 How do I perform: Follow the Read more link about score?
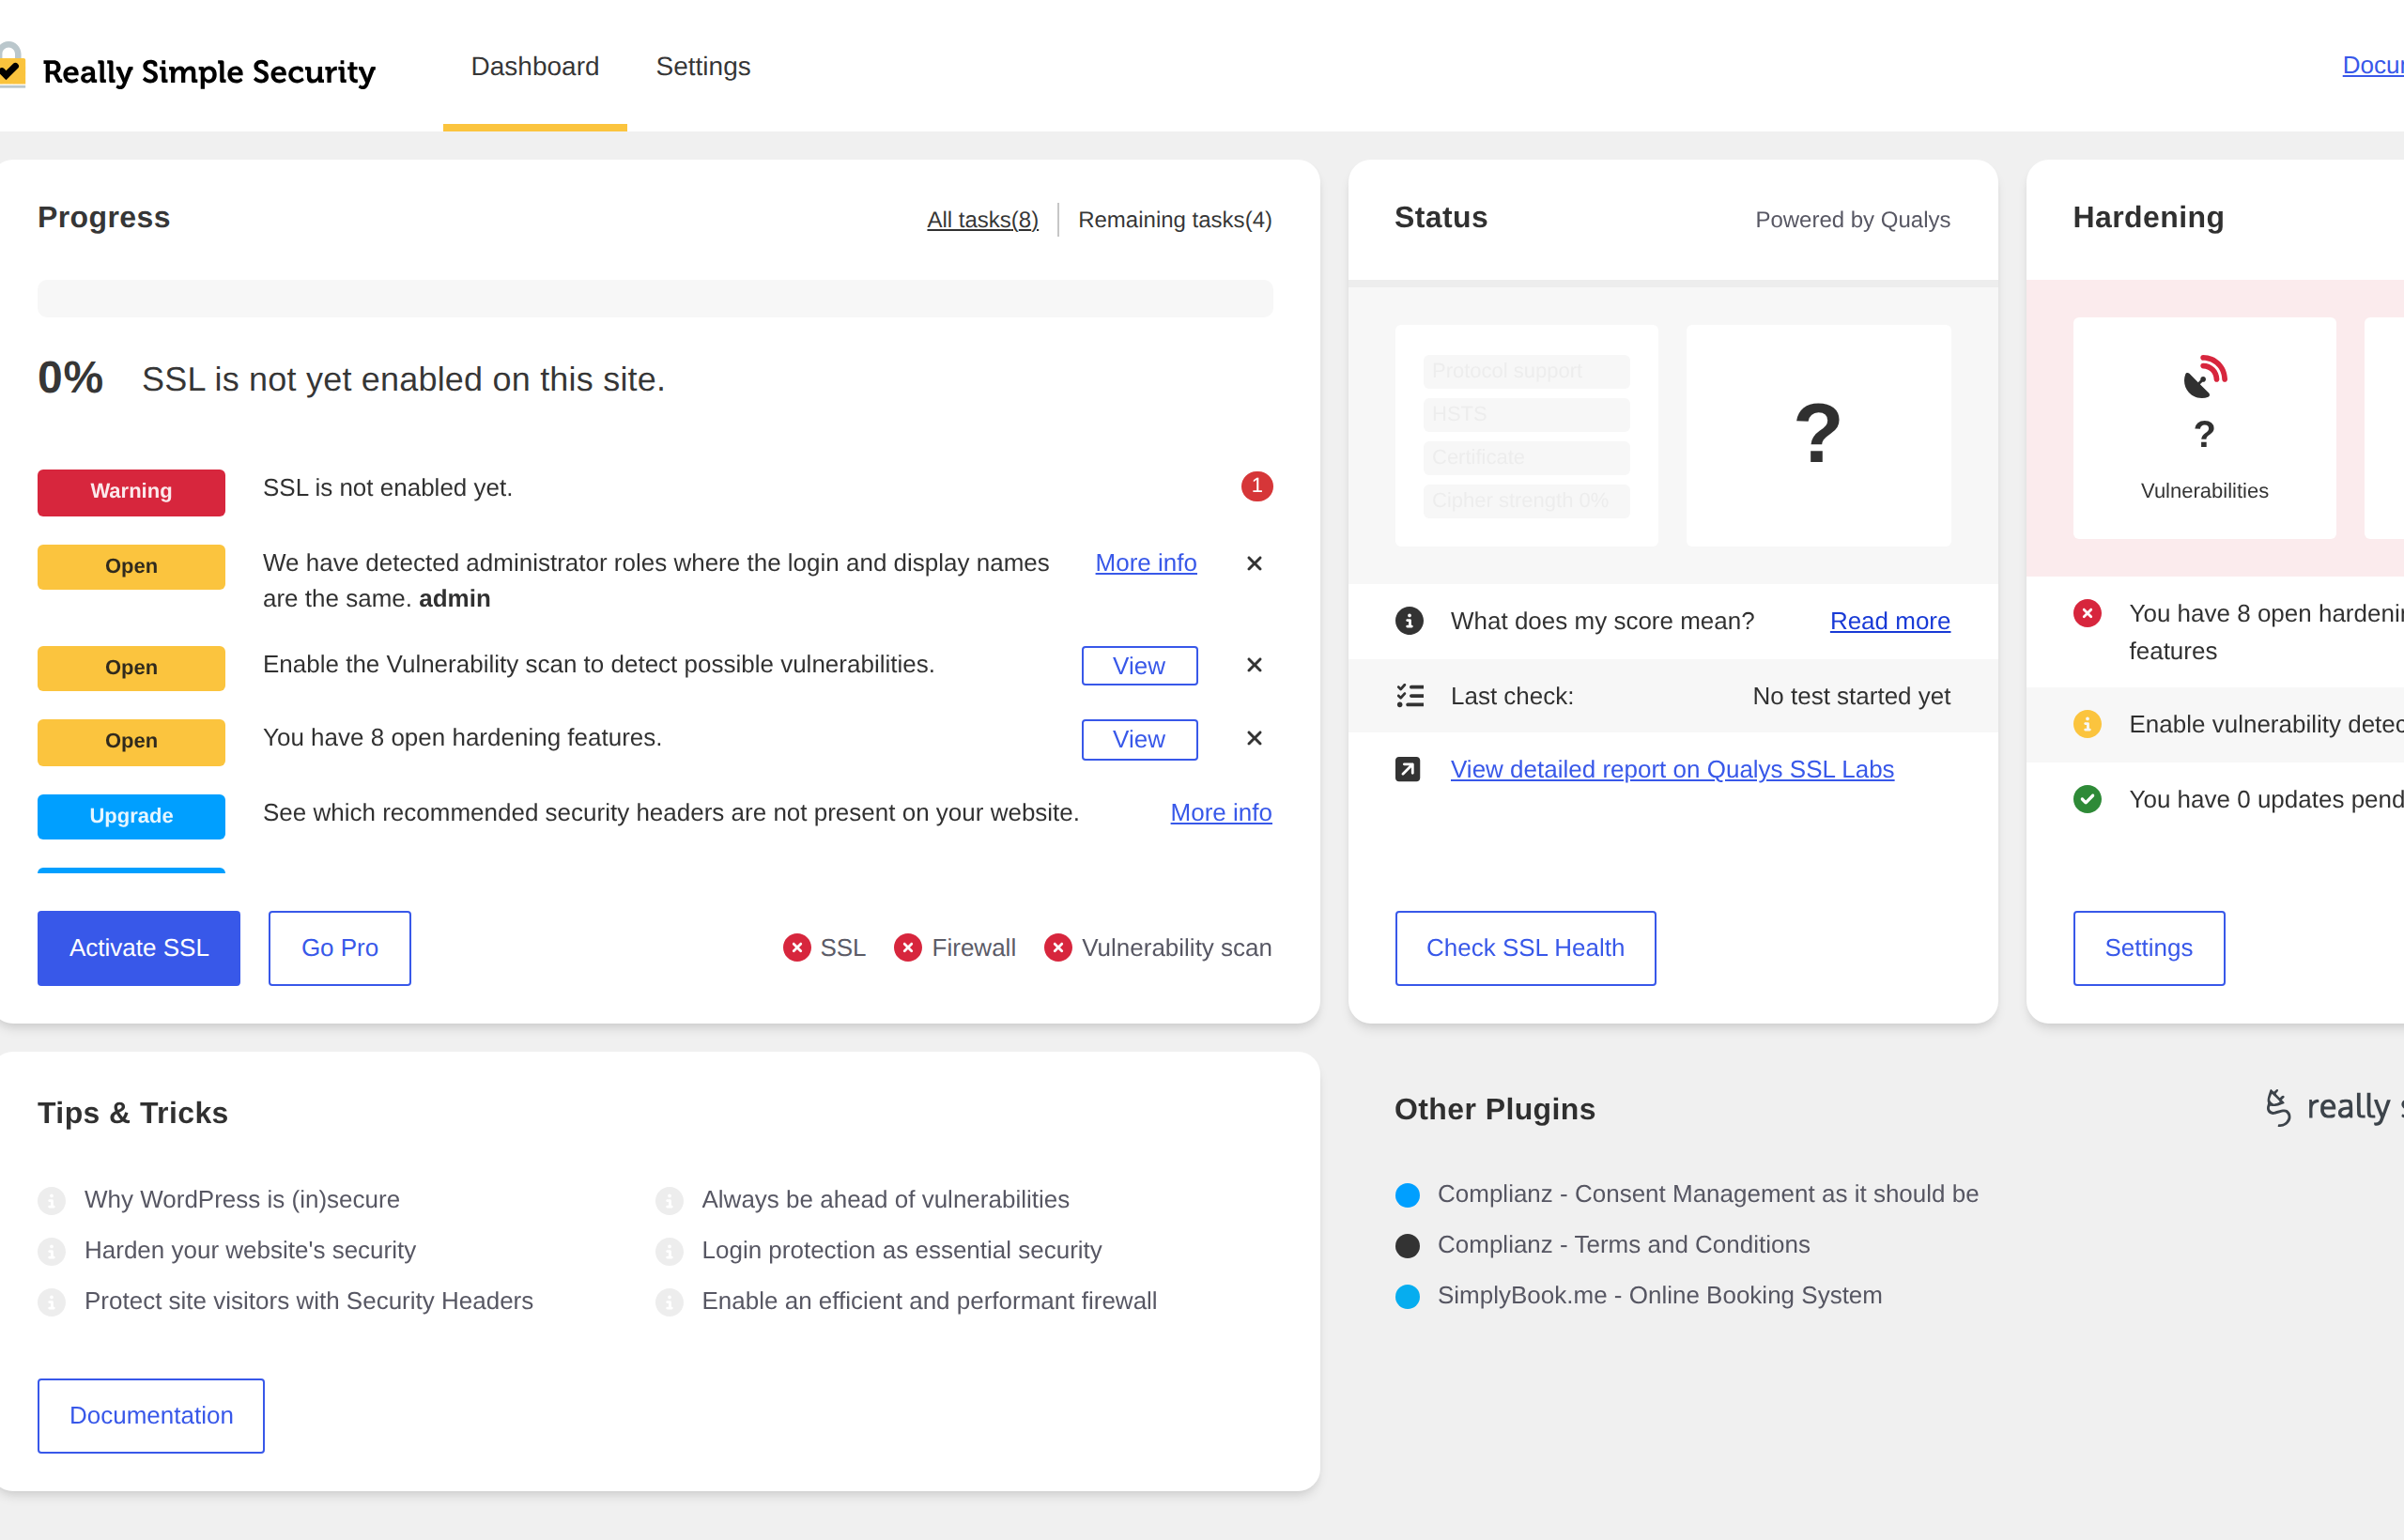(x=1890, y=621)
